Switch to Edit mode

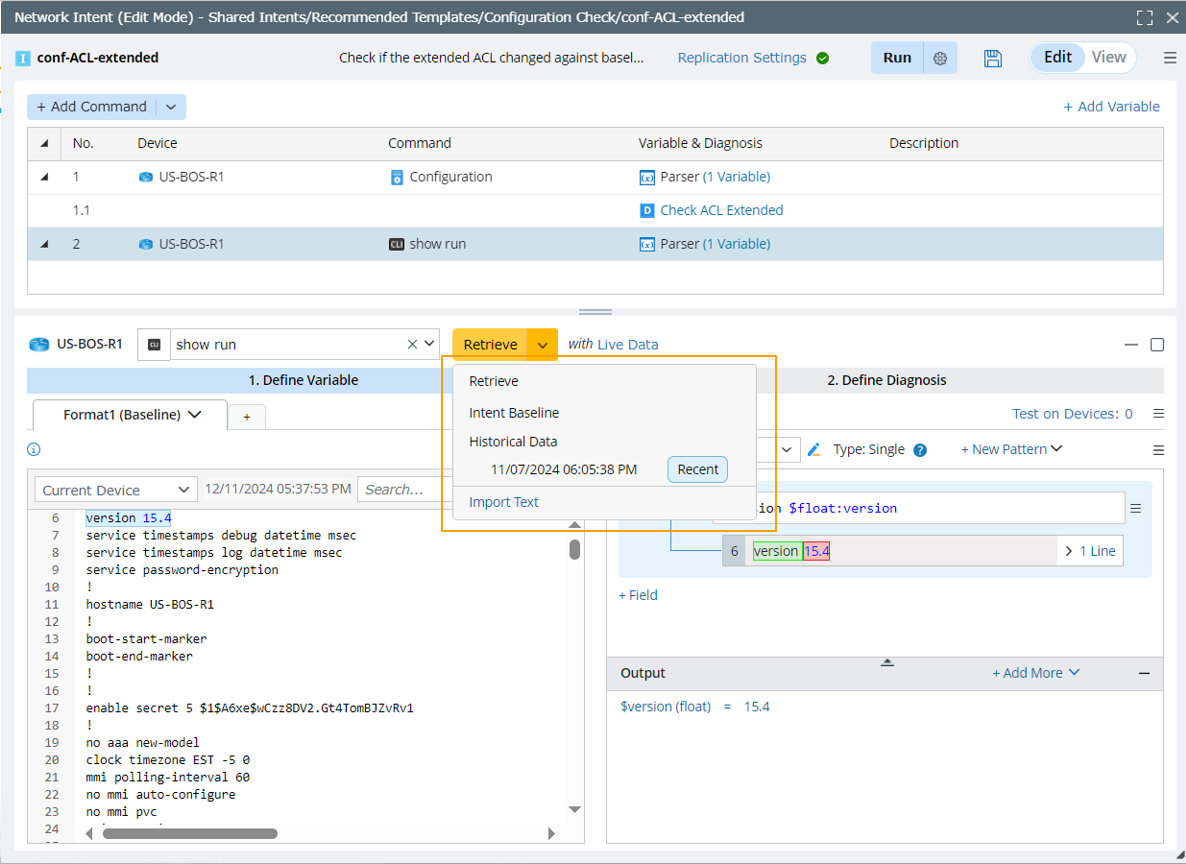[x=1057, y=57]
